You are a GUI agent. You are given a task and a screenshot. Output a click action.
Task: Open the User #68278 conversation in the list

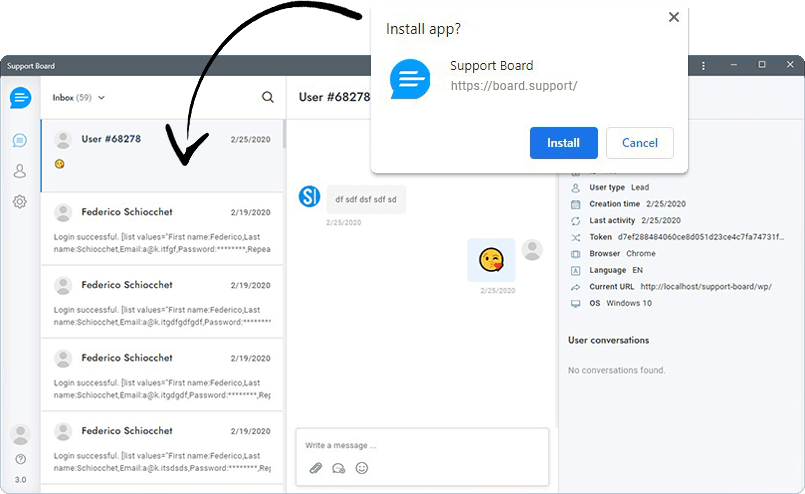(162, 156)
